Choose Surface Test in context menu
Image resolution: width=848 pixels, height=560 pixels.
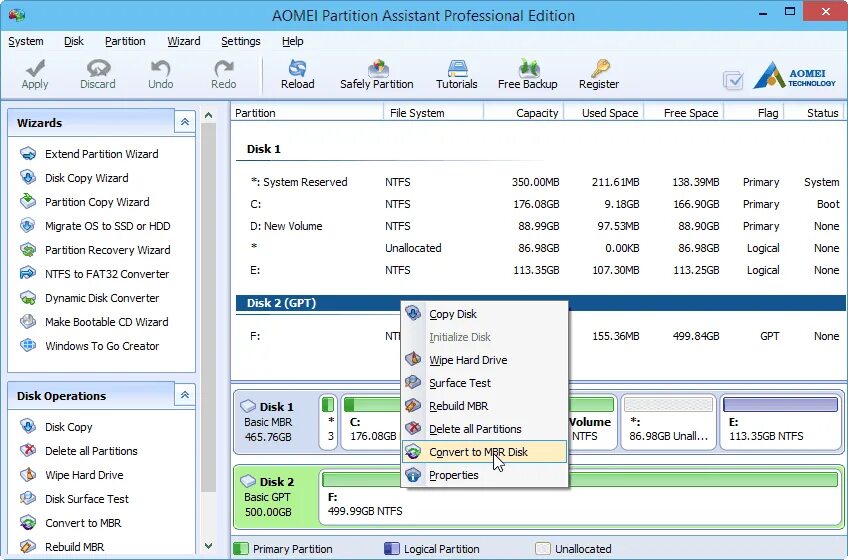click(x=485, y=383)
